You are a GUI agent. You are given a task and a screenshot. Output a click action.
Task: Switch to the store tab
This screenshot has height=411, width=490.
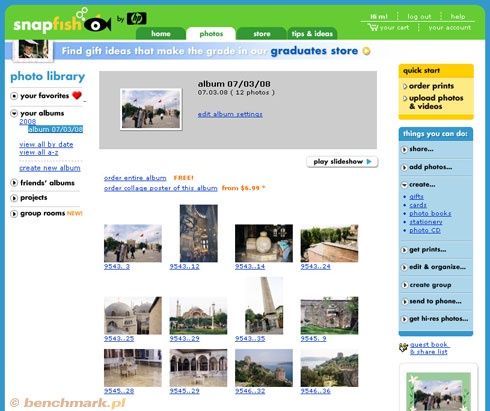262,34
